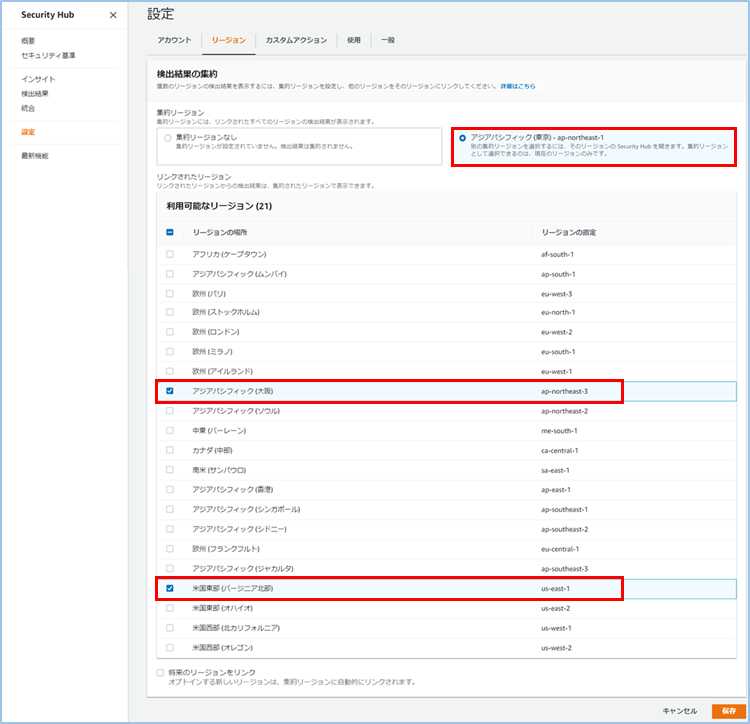Enable 将来のリージョンをリンク checkbox

(x=161, y=673)
